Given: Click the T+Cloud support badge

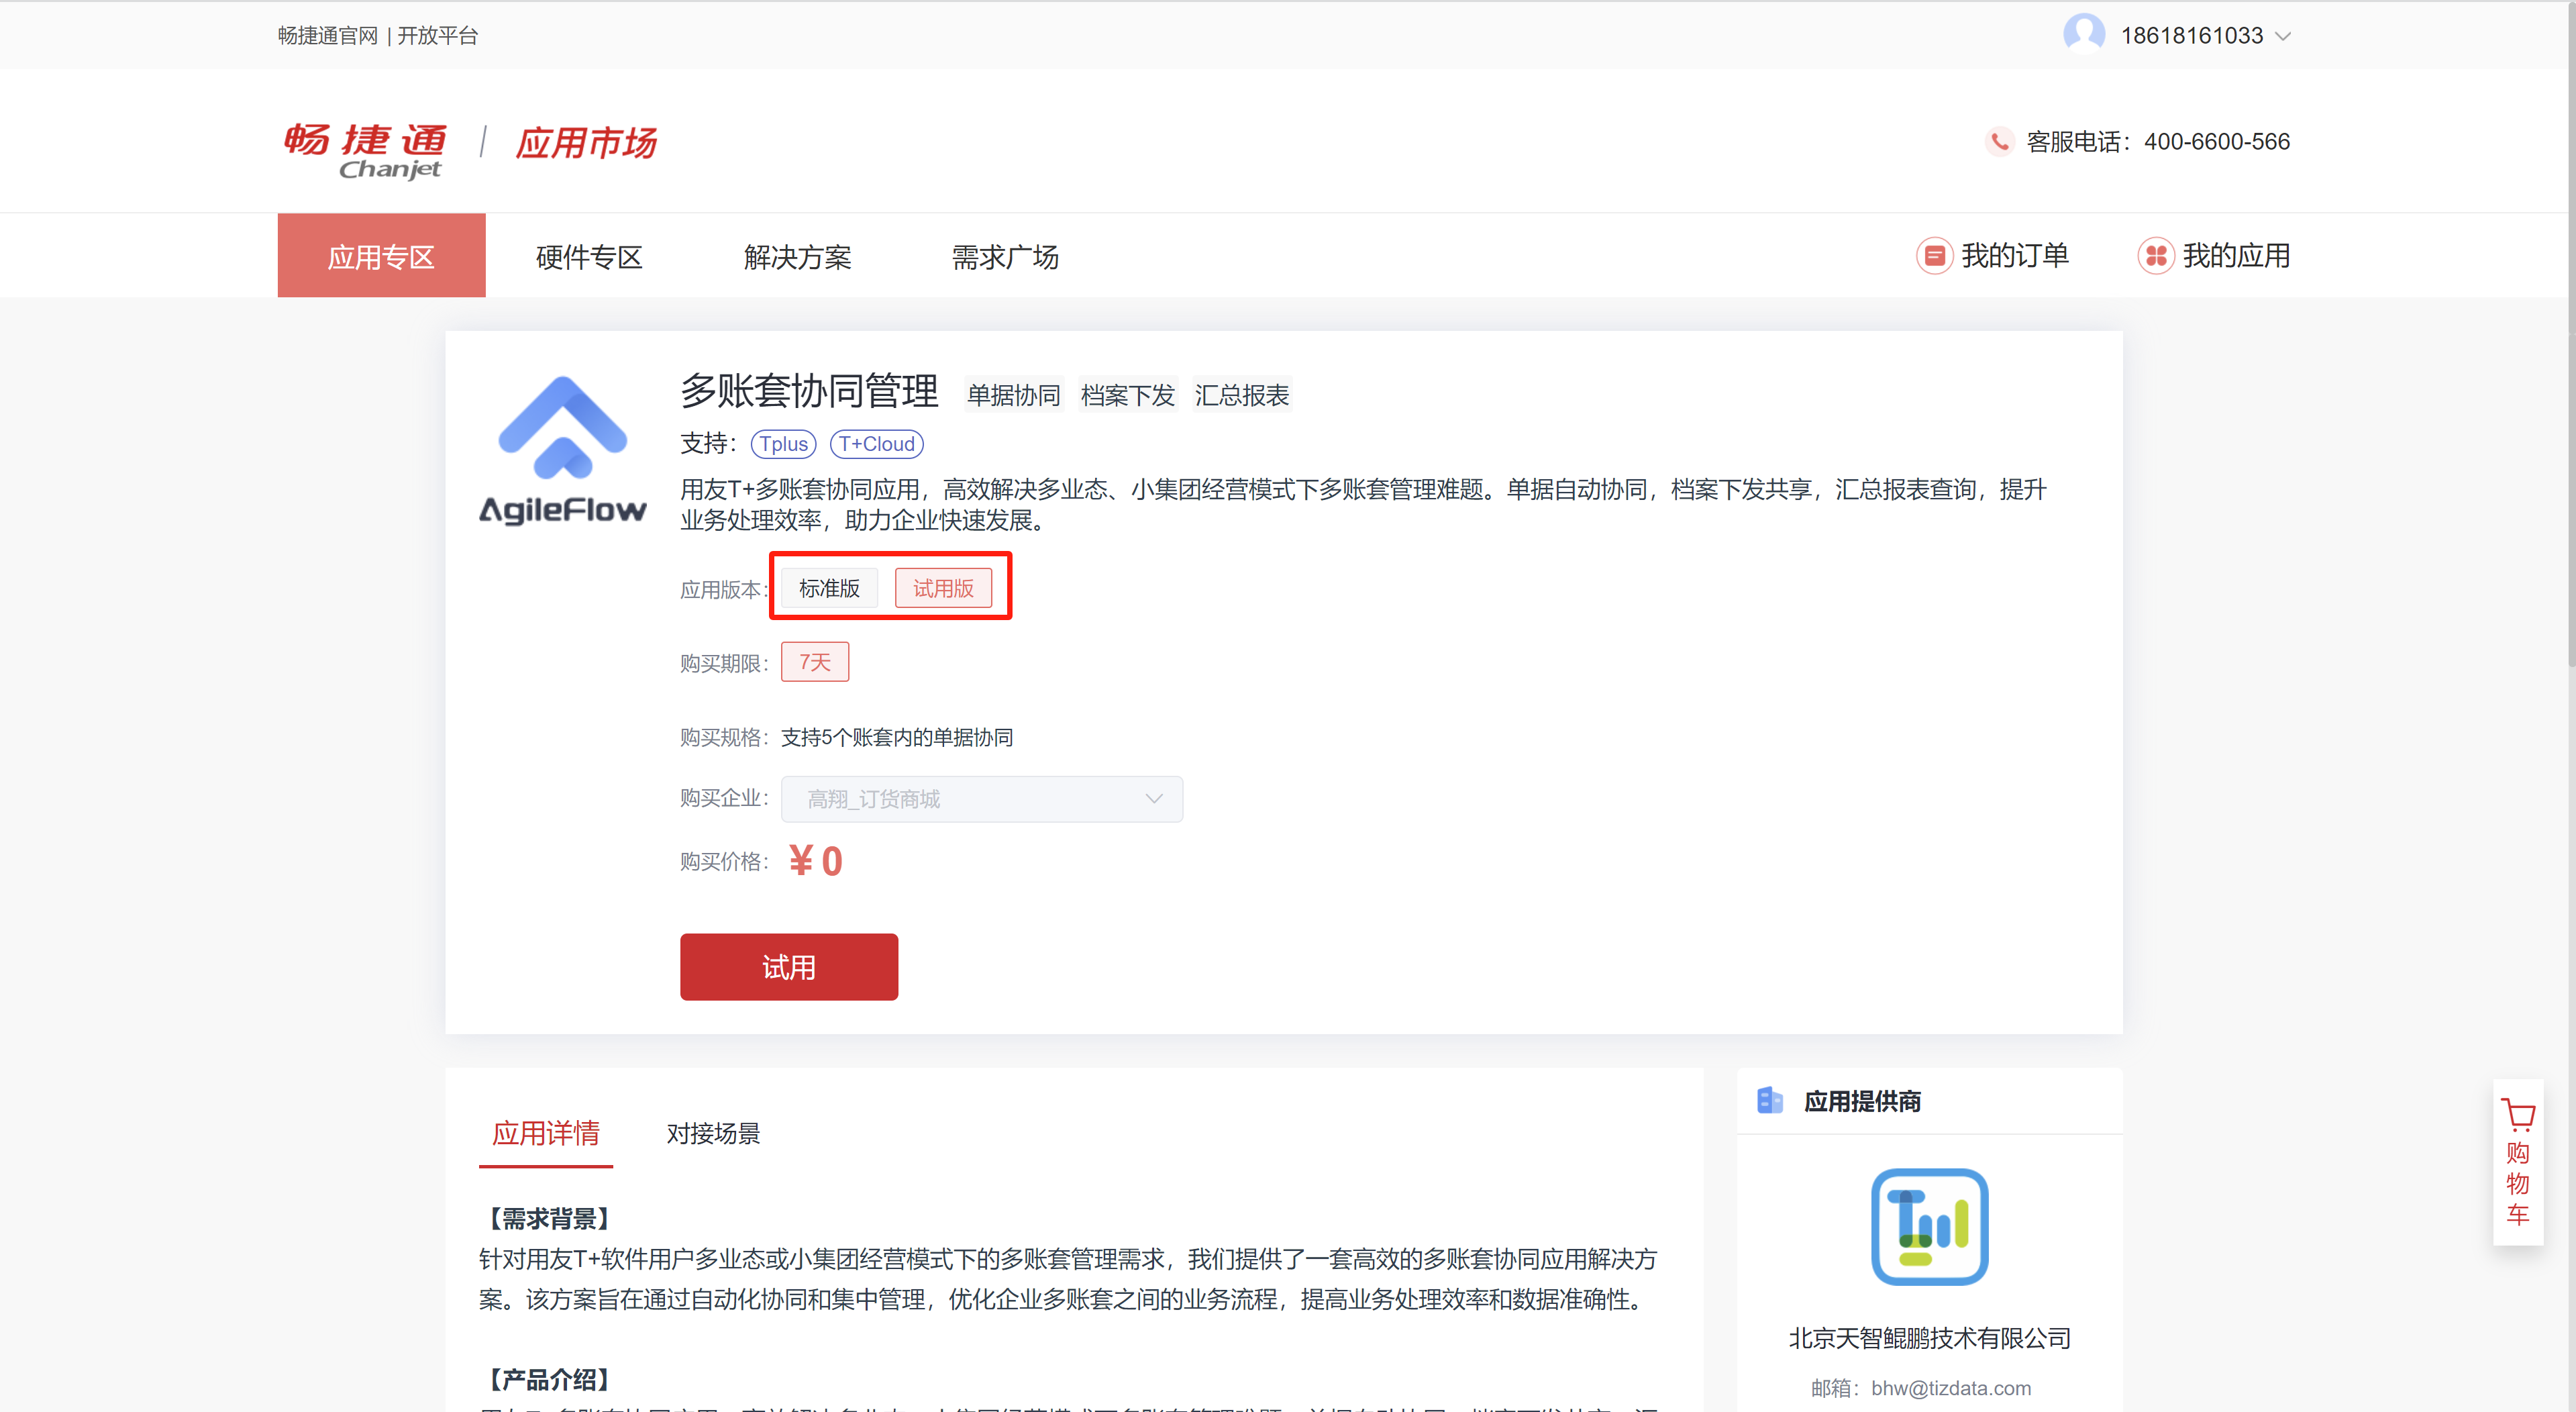Looking at the screenshot, I should point(876,444).
